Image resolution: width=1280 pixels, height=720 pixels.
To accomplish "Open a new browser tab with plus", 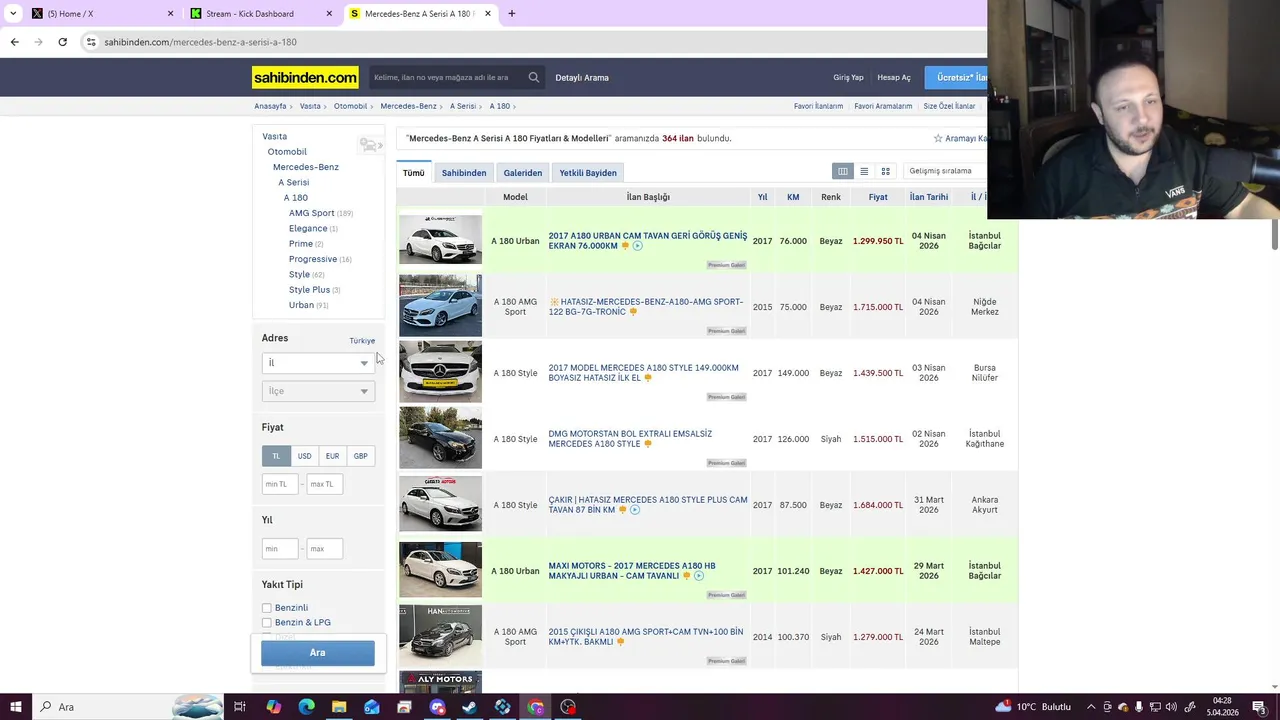I will tap(511, 14).
